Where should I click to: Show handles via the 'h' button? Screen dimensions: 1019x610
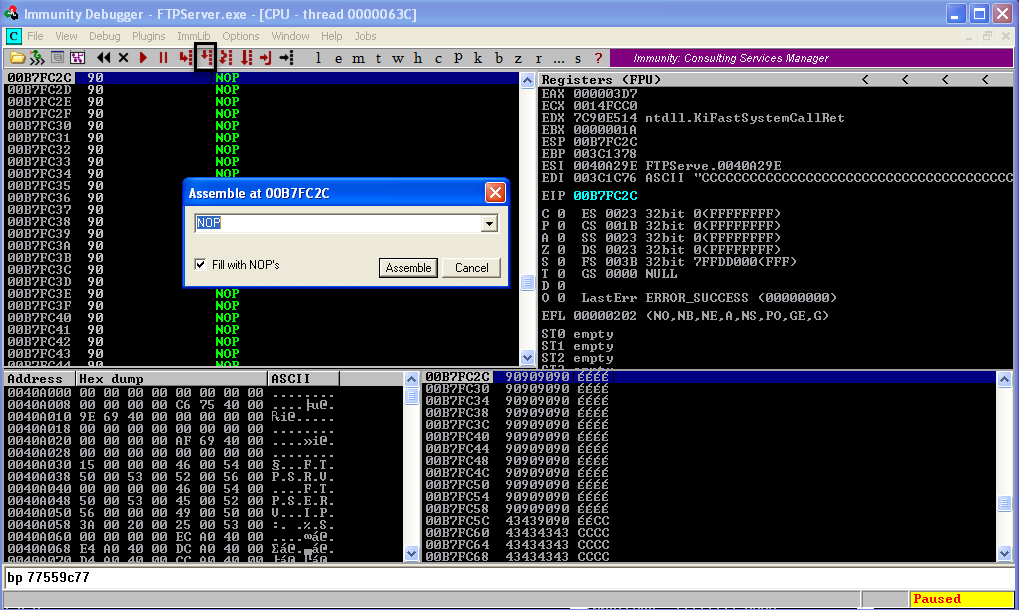418,58
